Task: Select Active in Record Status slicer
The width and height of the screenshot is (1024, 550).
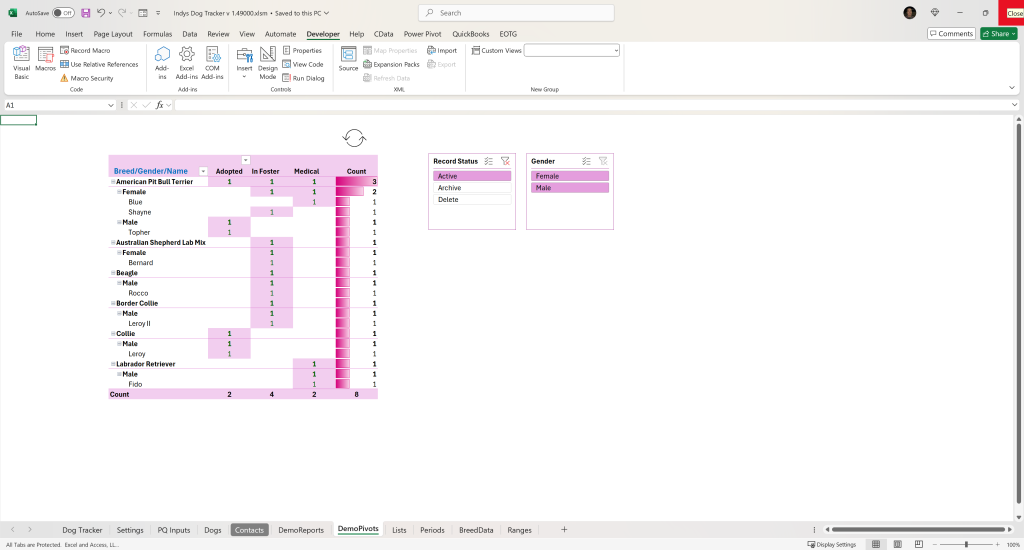Action: pyautogui.click(x=472, y=176)
